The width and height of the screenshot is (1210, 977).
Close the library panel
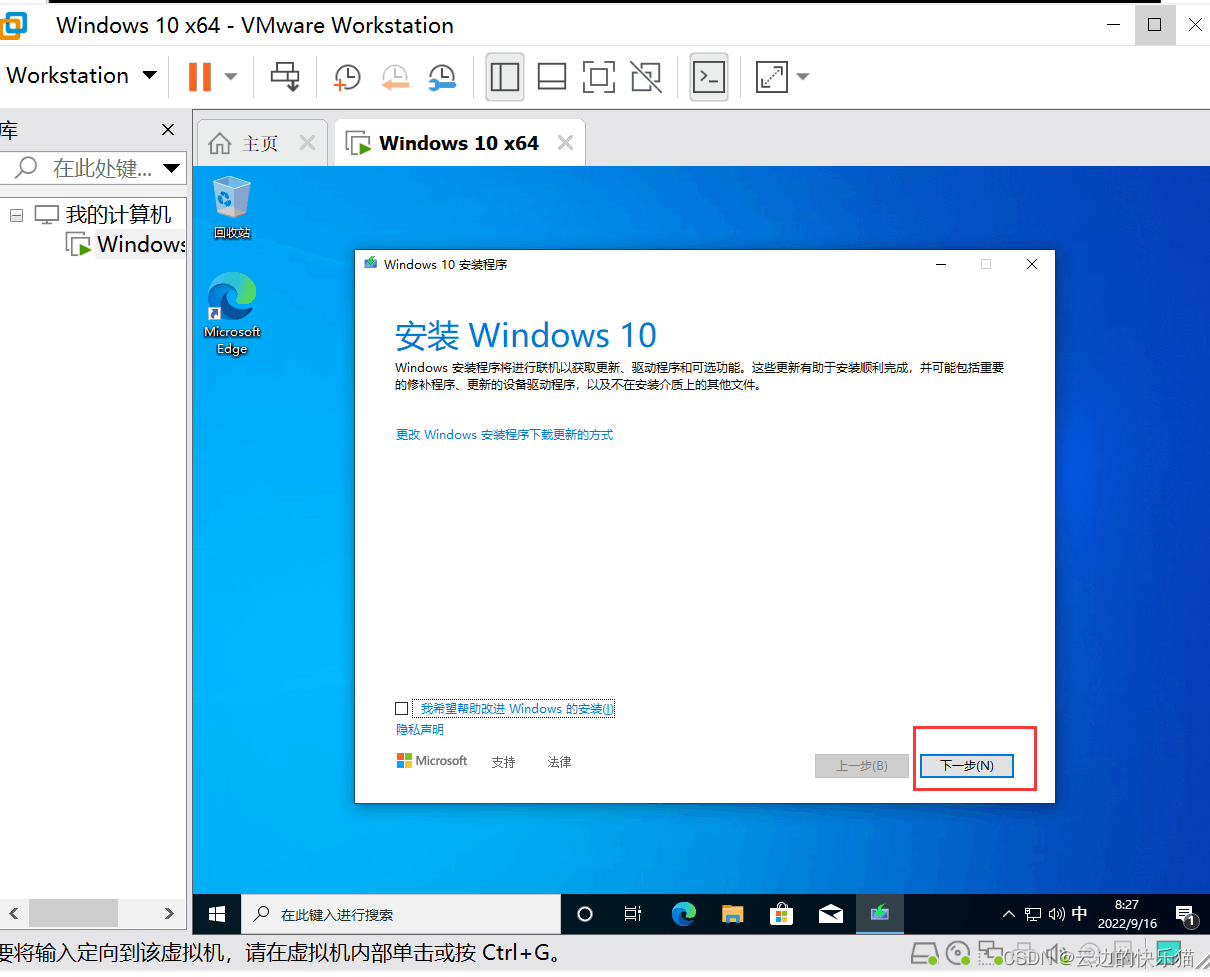[168, 130]
